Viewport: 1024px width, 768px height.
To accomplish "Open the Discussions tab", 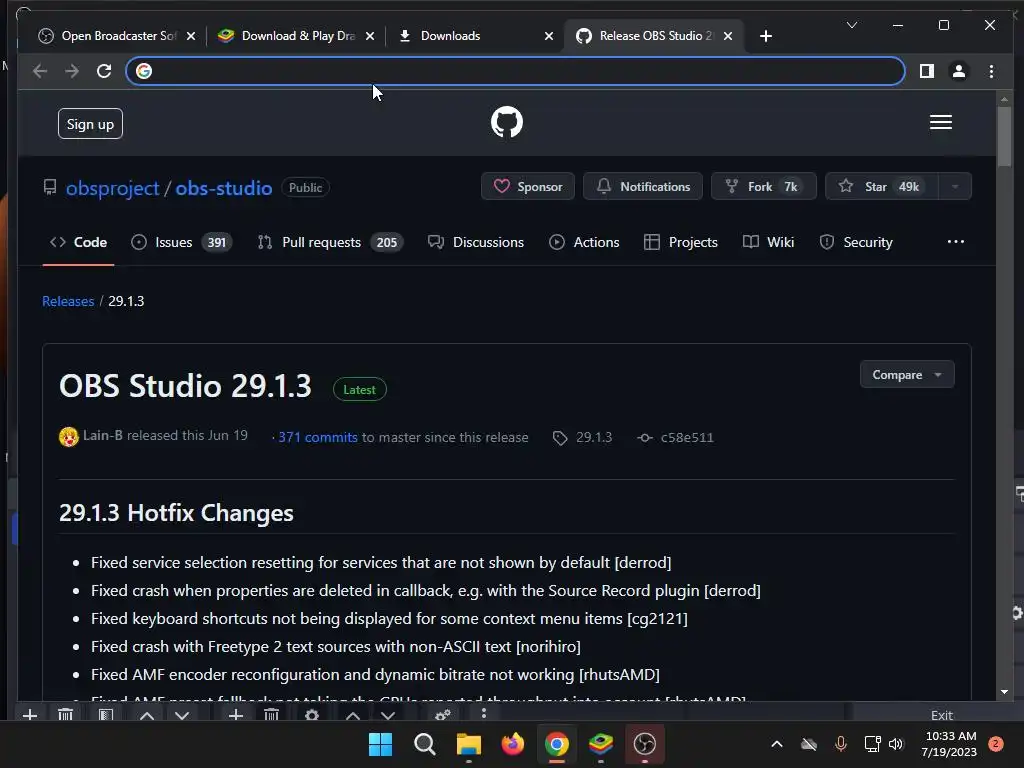I will [x=475, y=242].
